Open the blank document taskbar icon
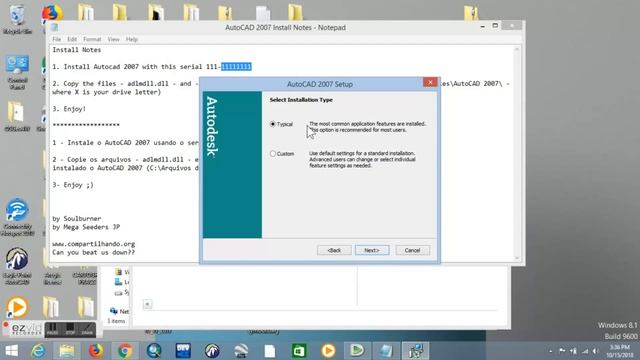The height and width of the screenshot is (360, 640). coord(270,351)
